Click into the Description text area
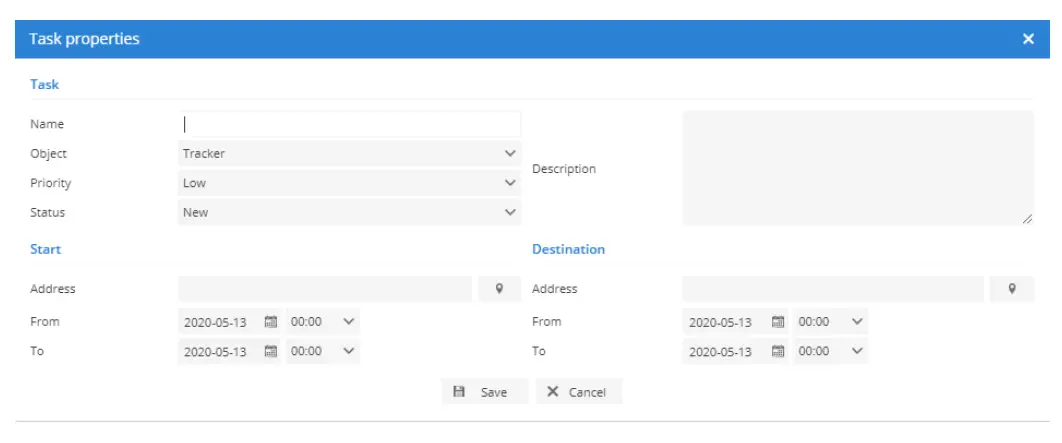 (858, 168)
